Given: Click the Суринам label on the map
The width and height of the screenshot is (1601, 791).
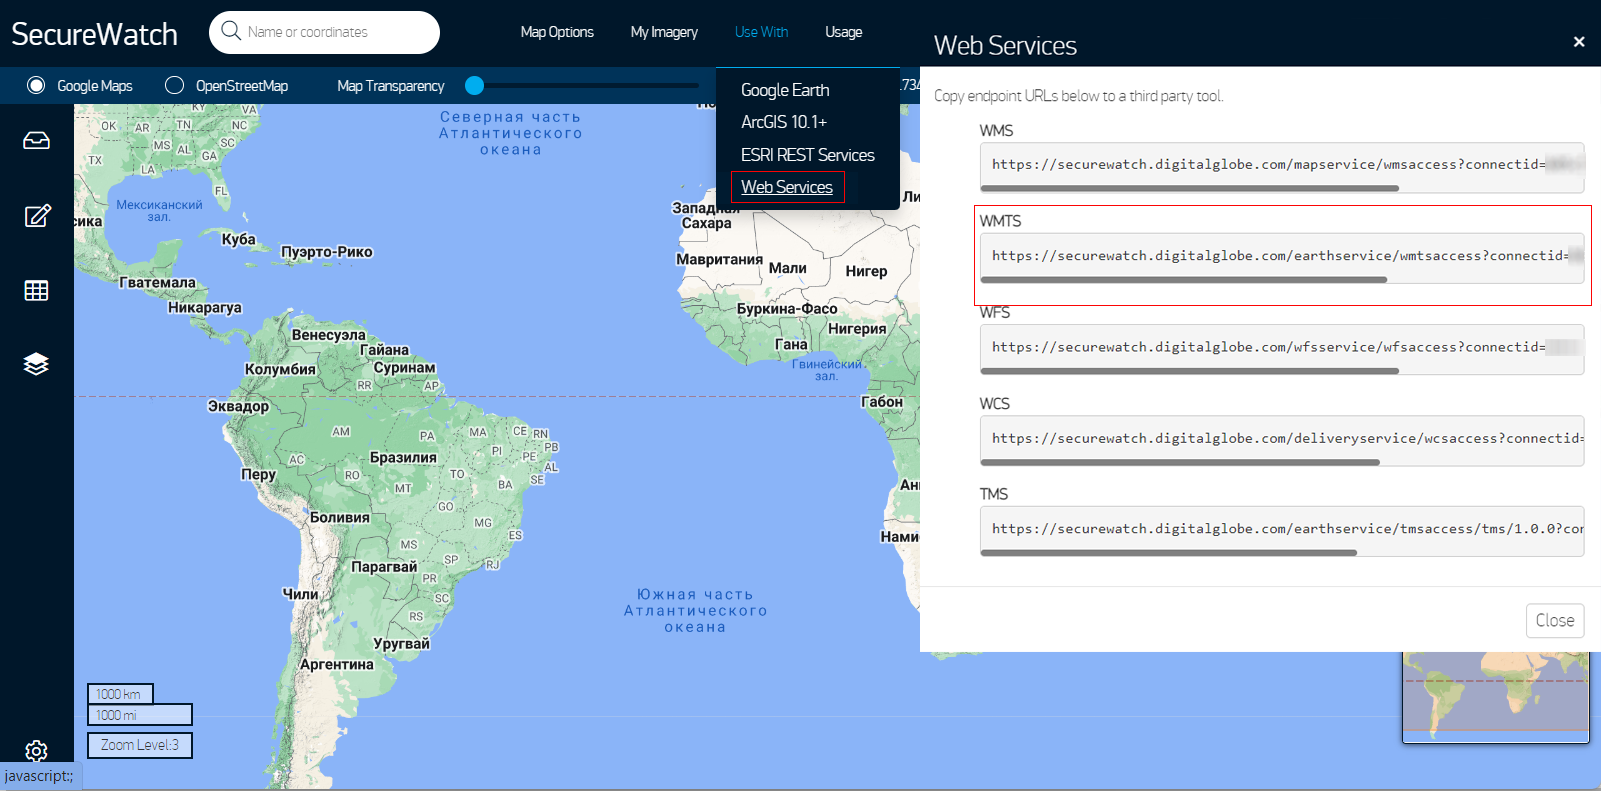Looking at the screenshot, I should tap(404, 368).
